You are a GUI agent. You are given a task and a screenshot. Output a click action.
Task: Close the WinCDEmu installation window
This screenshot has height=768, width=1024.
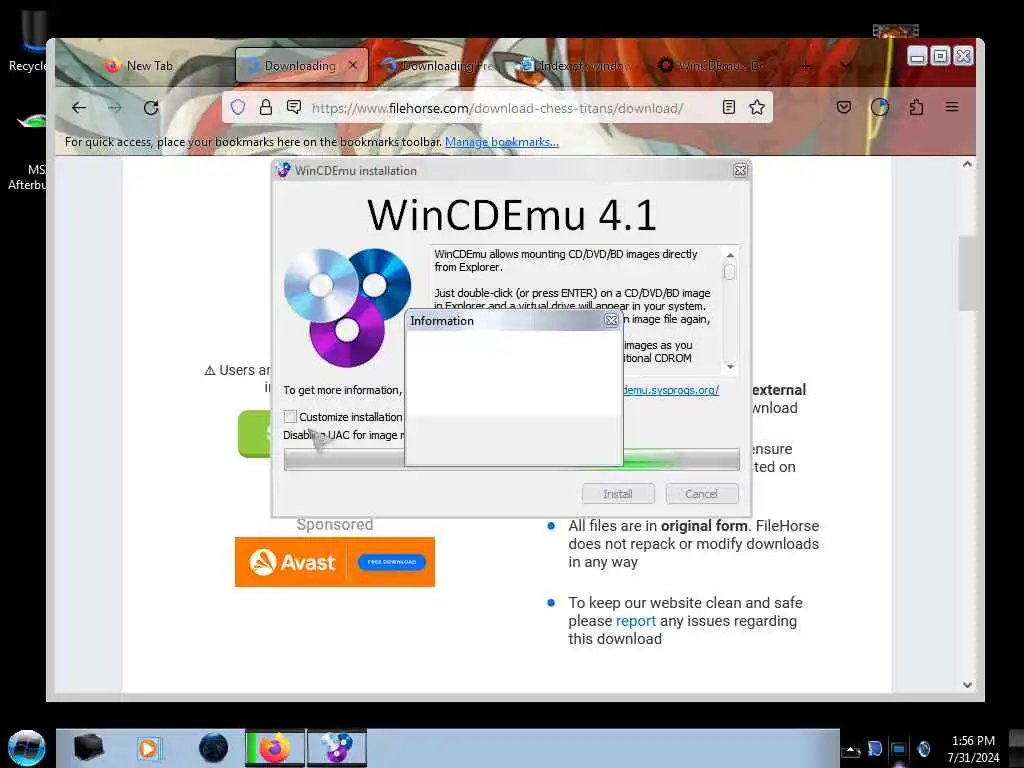coord(740,170)
